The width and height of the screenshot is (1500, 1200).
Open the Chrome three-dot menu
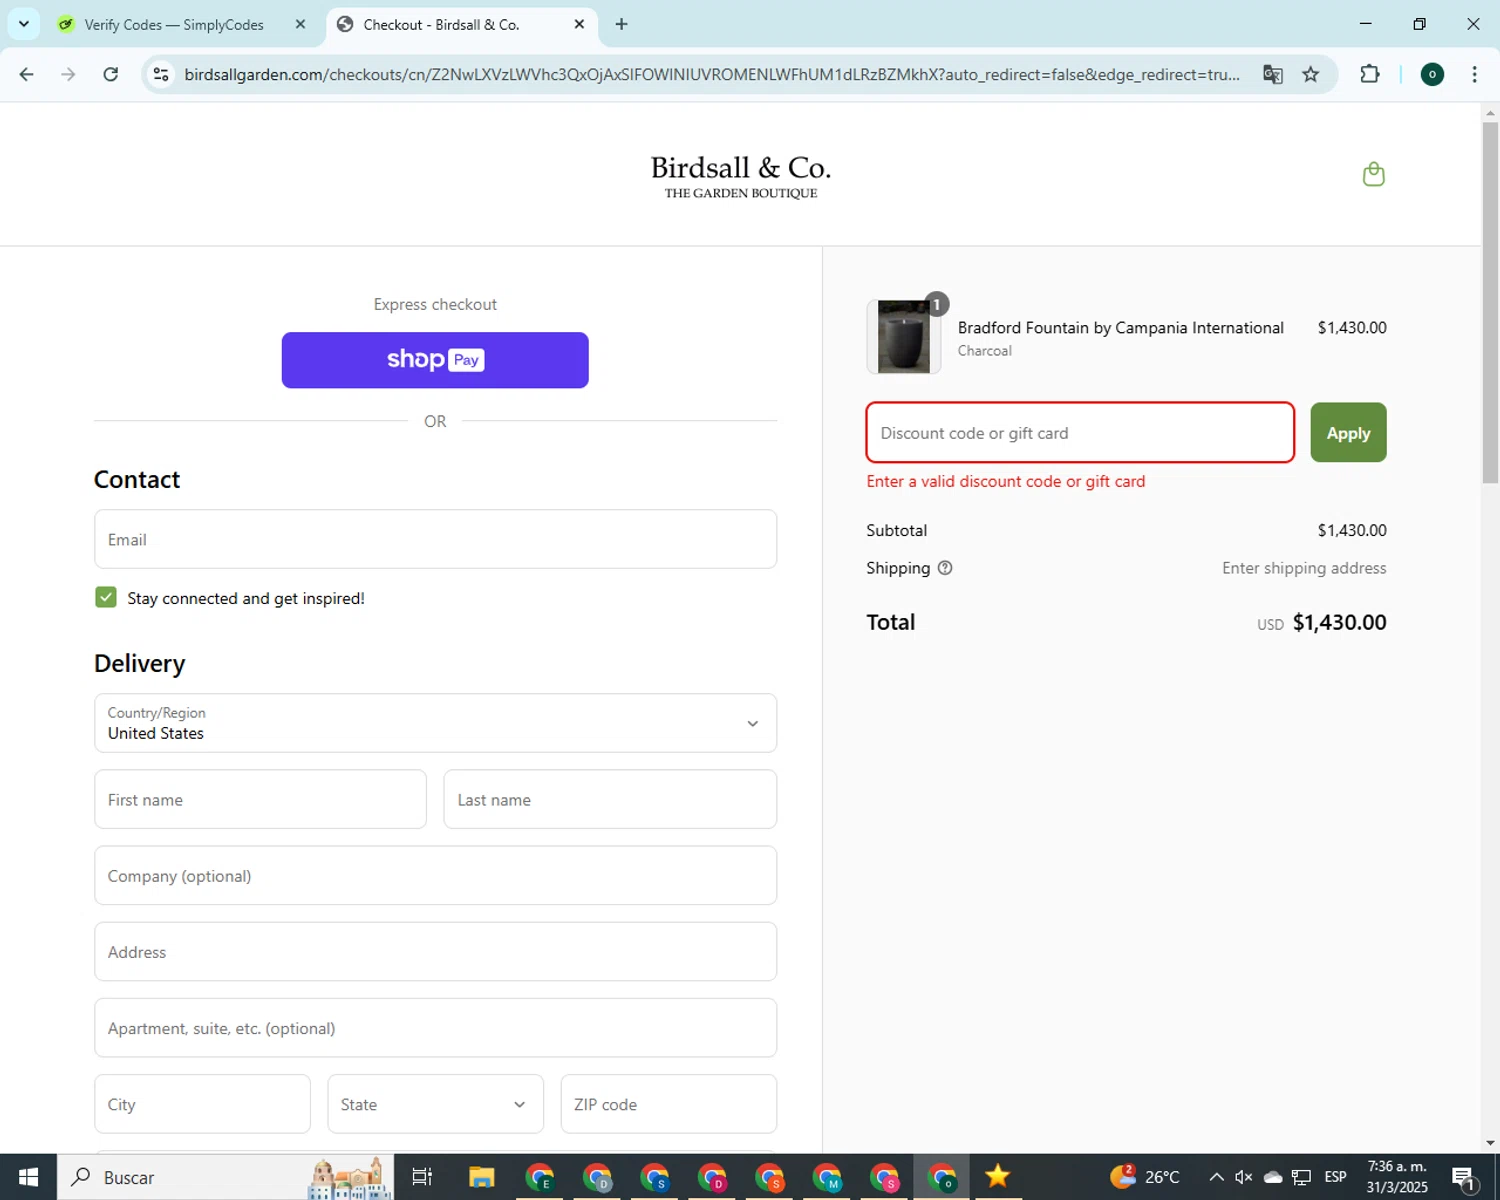click(1474, 74)
